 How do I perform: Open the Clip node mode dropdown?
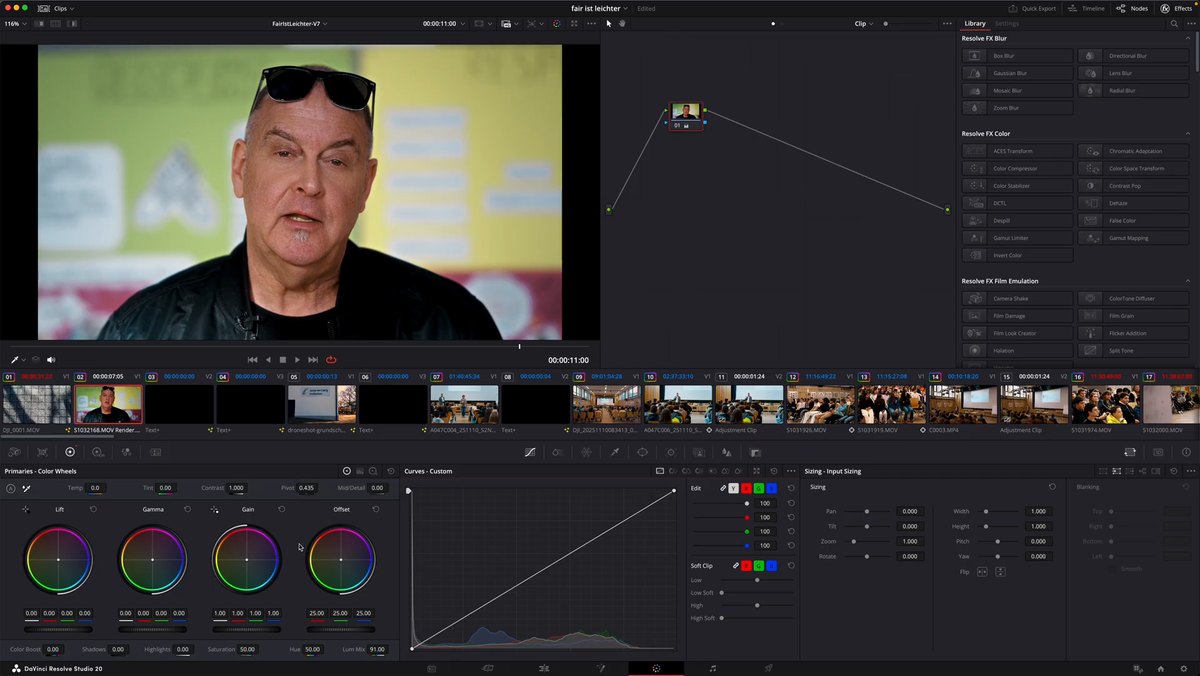(863, 23)
